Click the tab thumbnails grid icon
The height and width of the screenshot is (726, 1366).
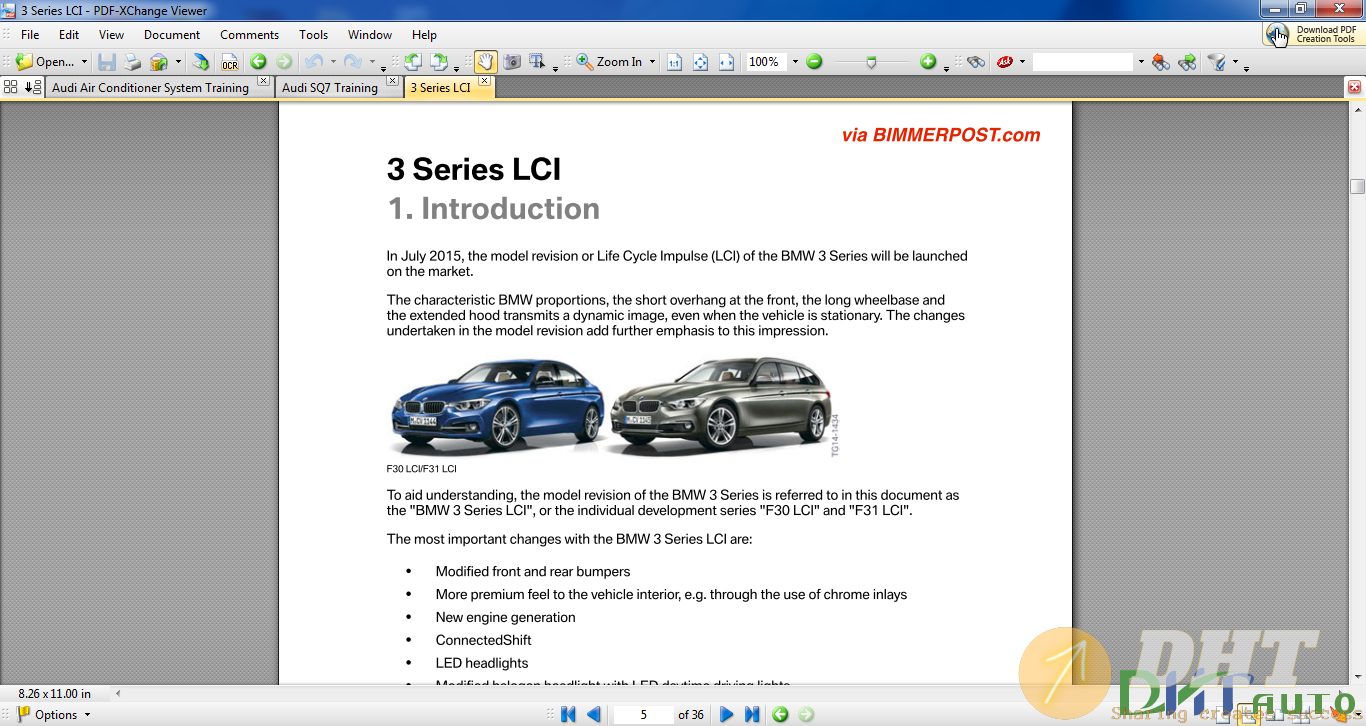coord(11,87)
